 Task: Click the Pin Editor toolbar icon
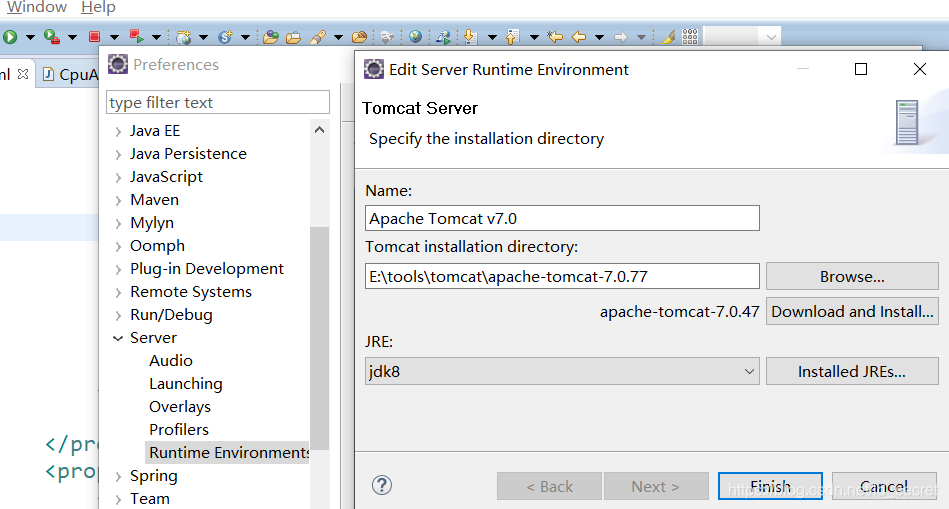668,38
